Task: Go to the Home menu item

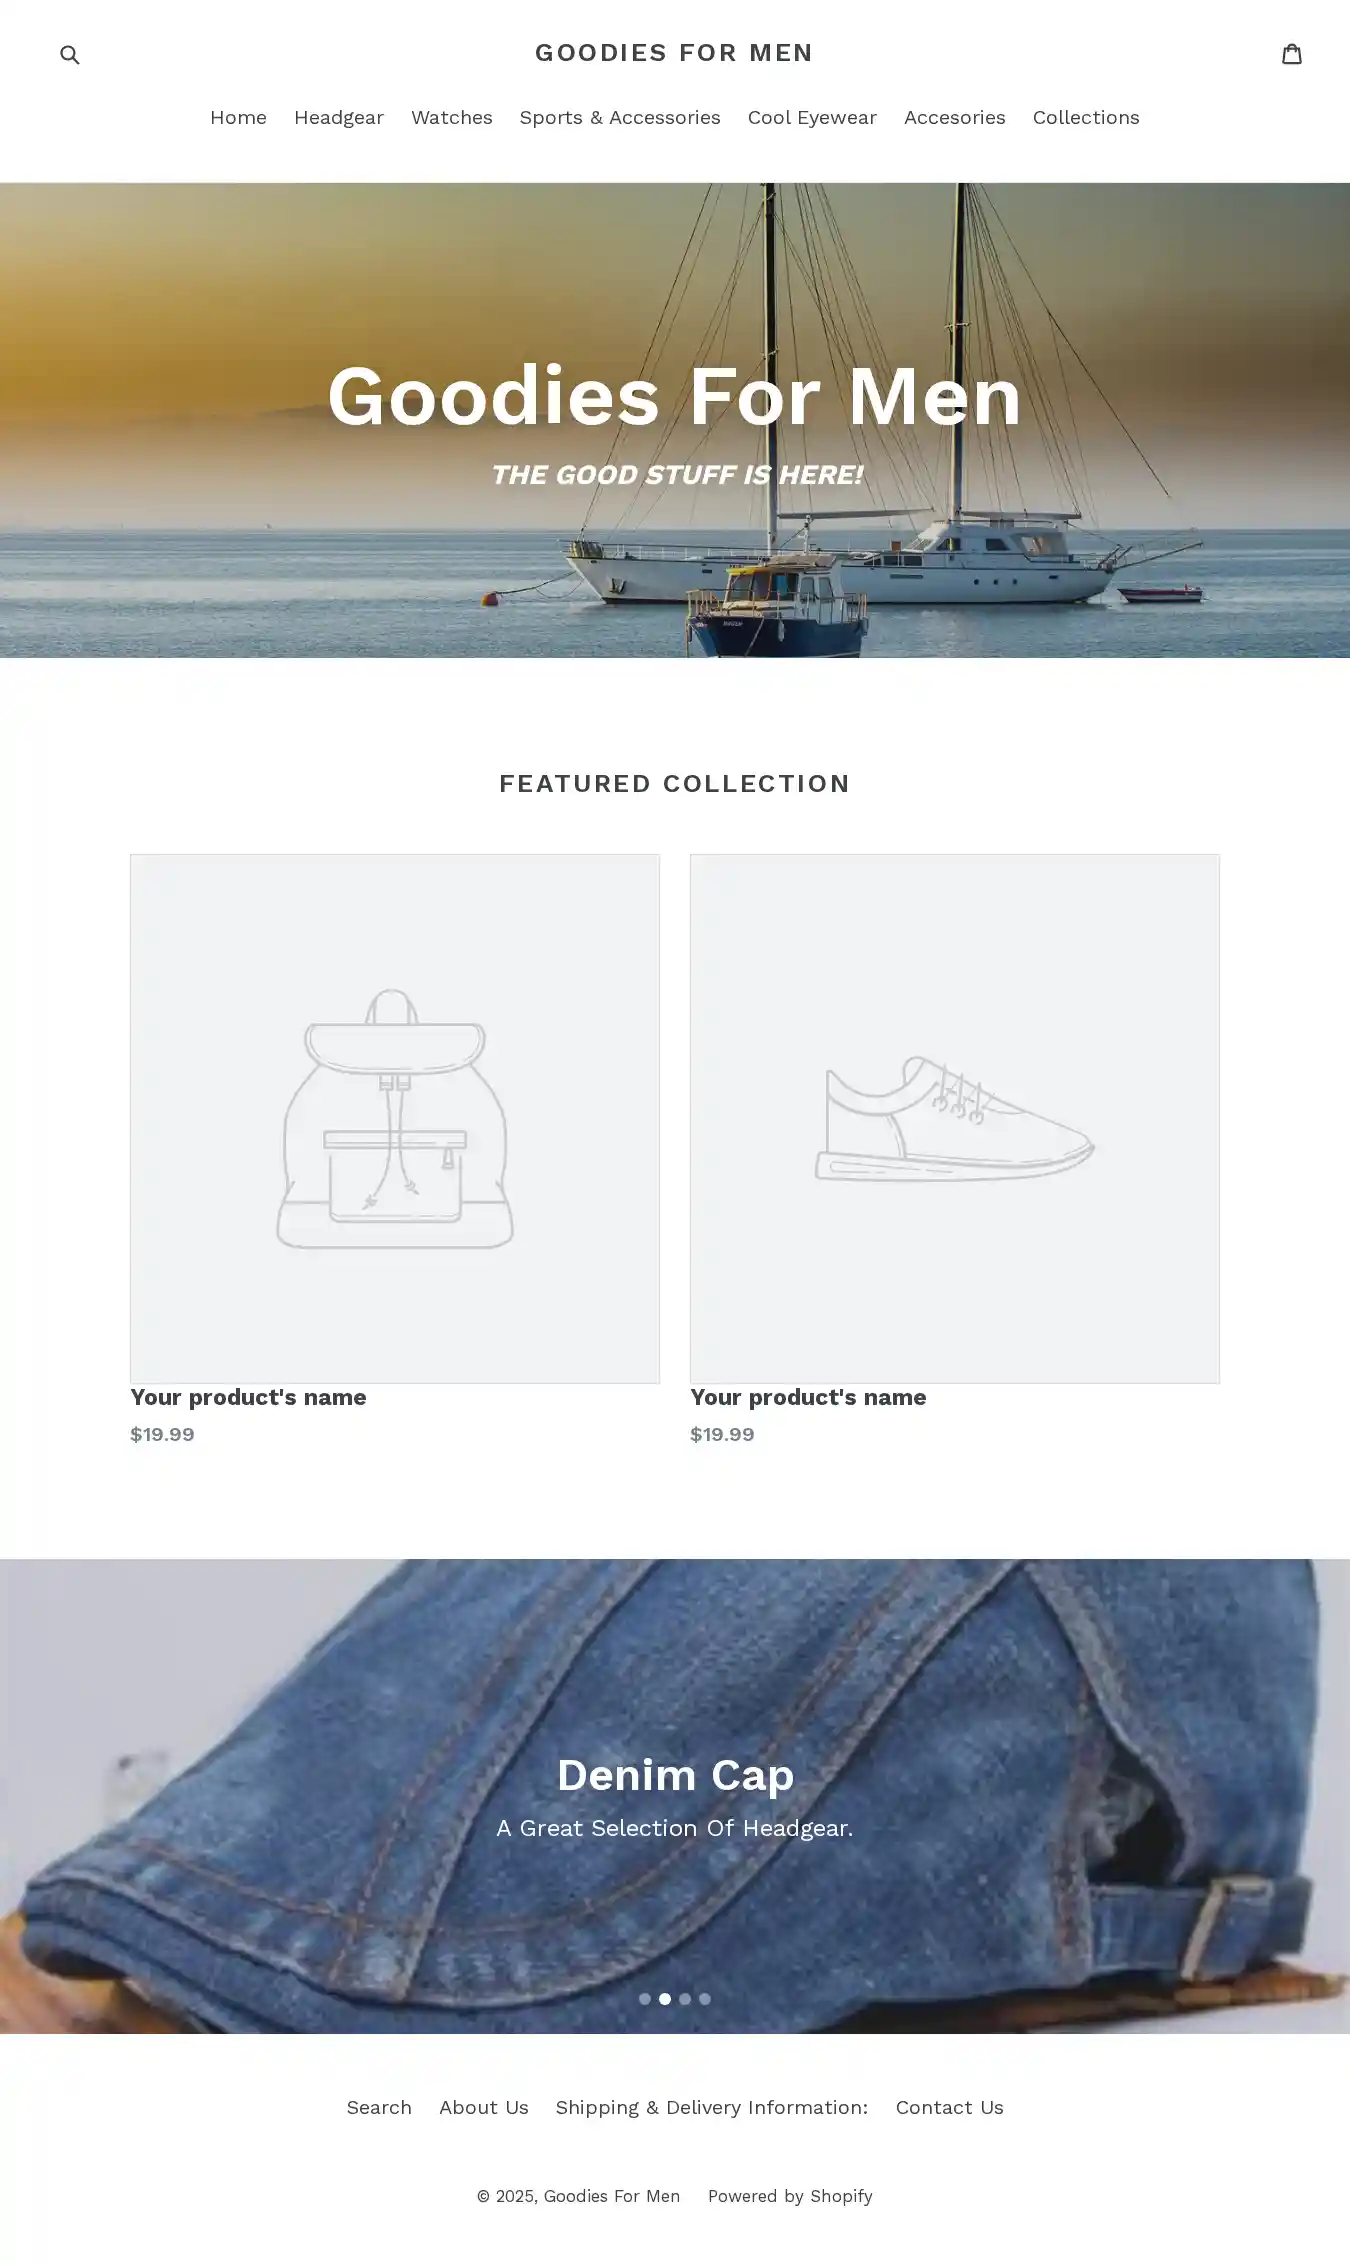Action: click(x=238, y=117)
